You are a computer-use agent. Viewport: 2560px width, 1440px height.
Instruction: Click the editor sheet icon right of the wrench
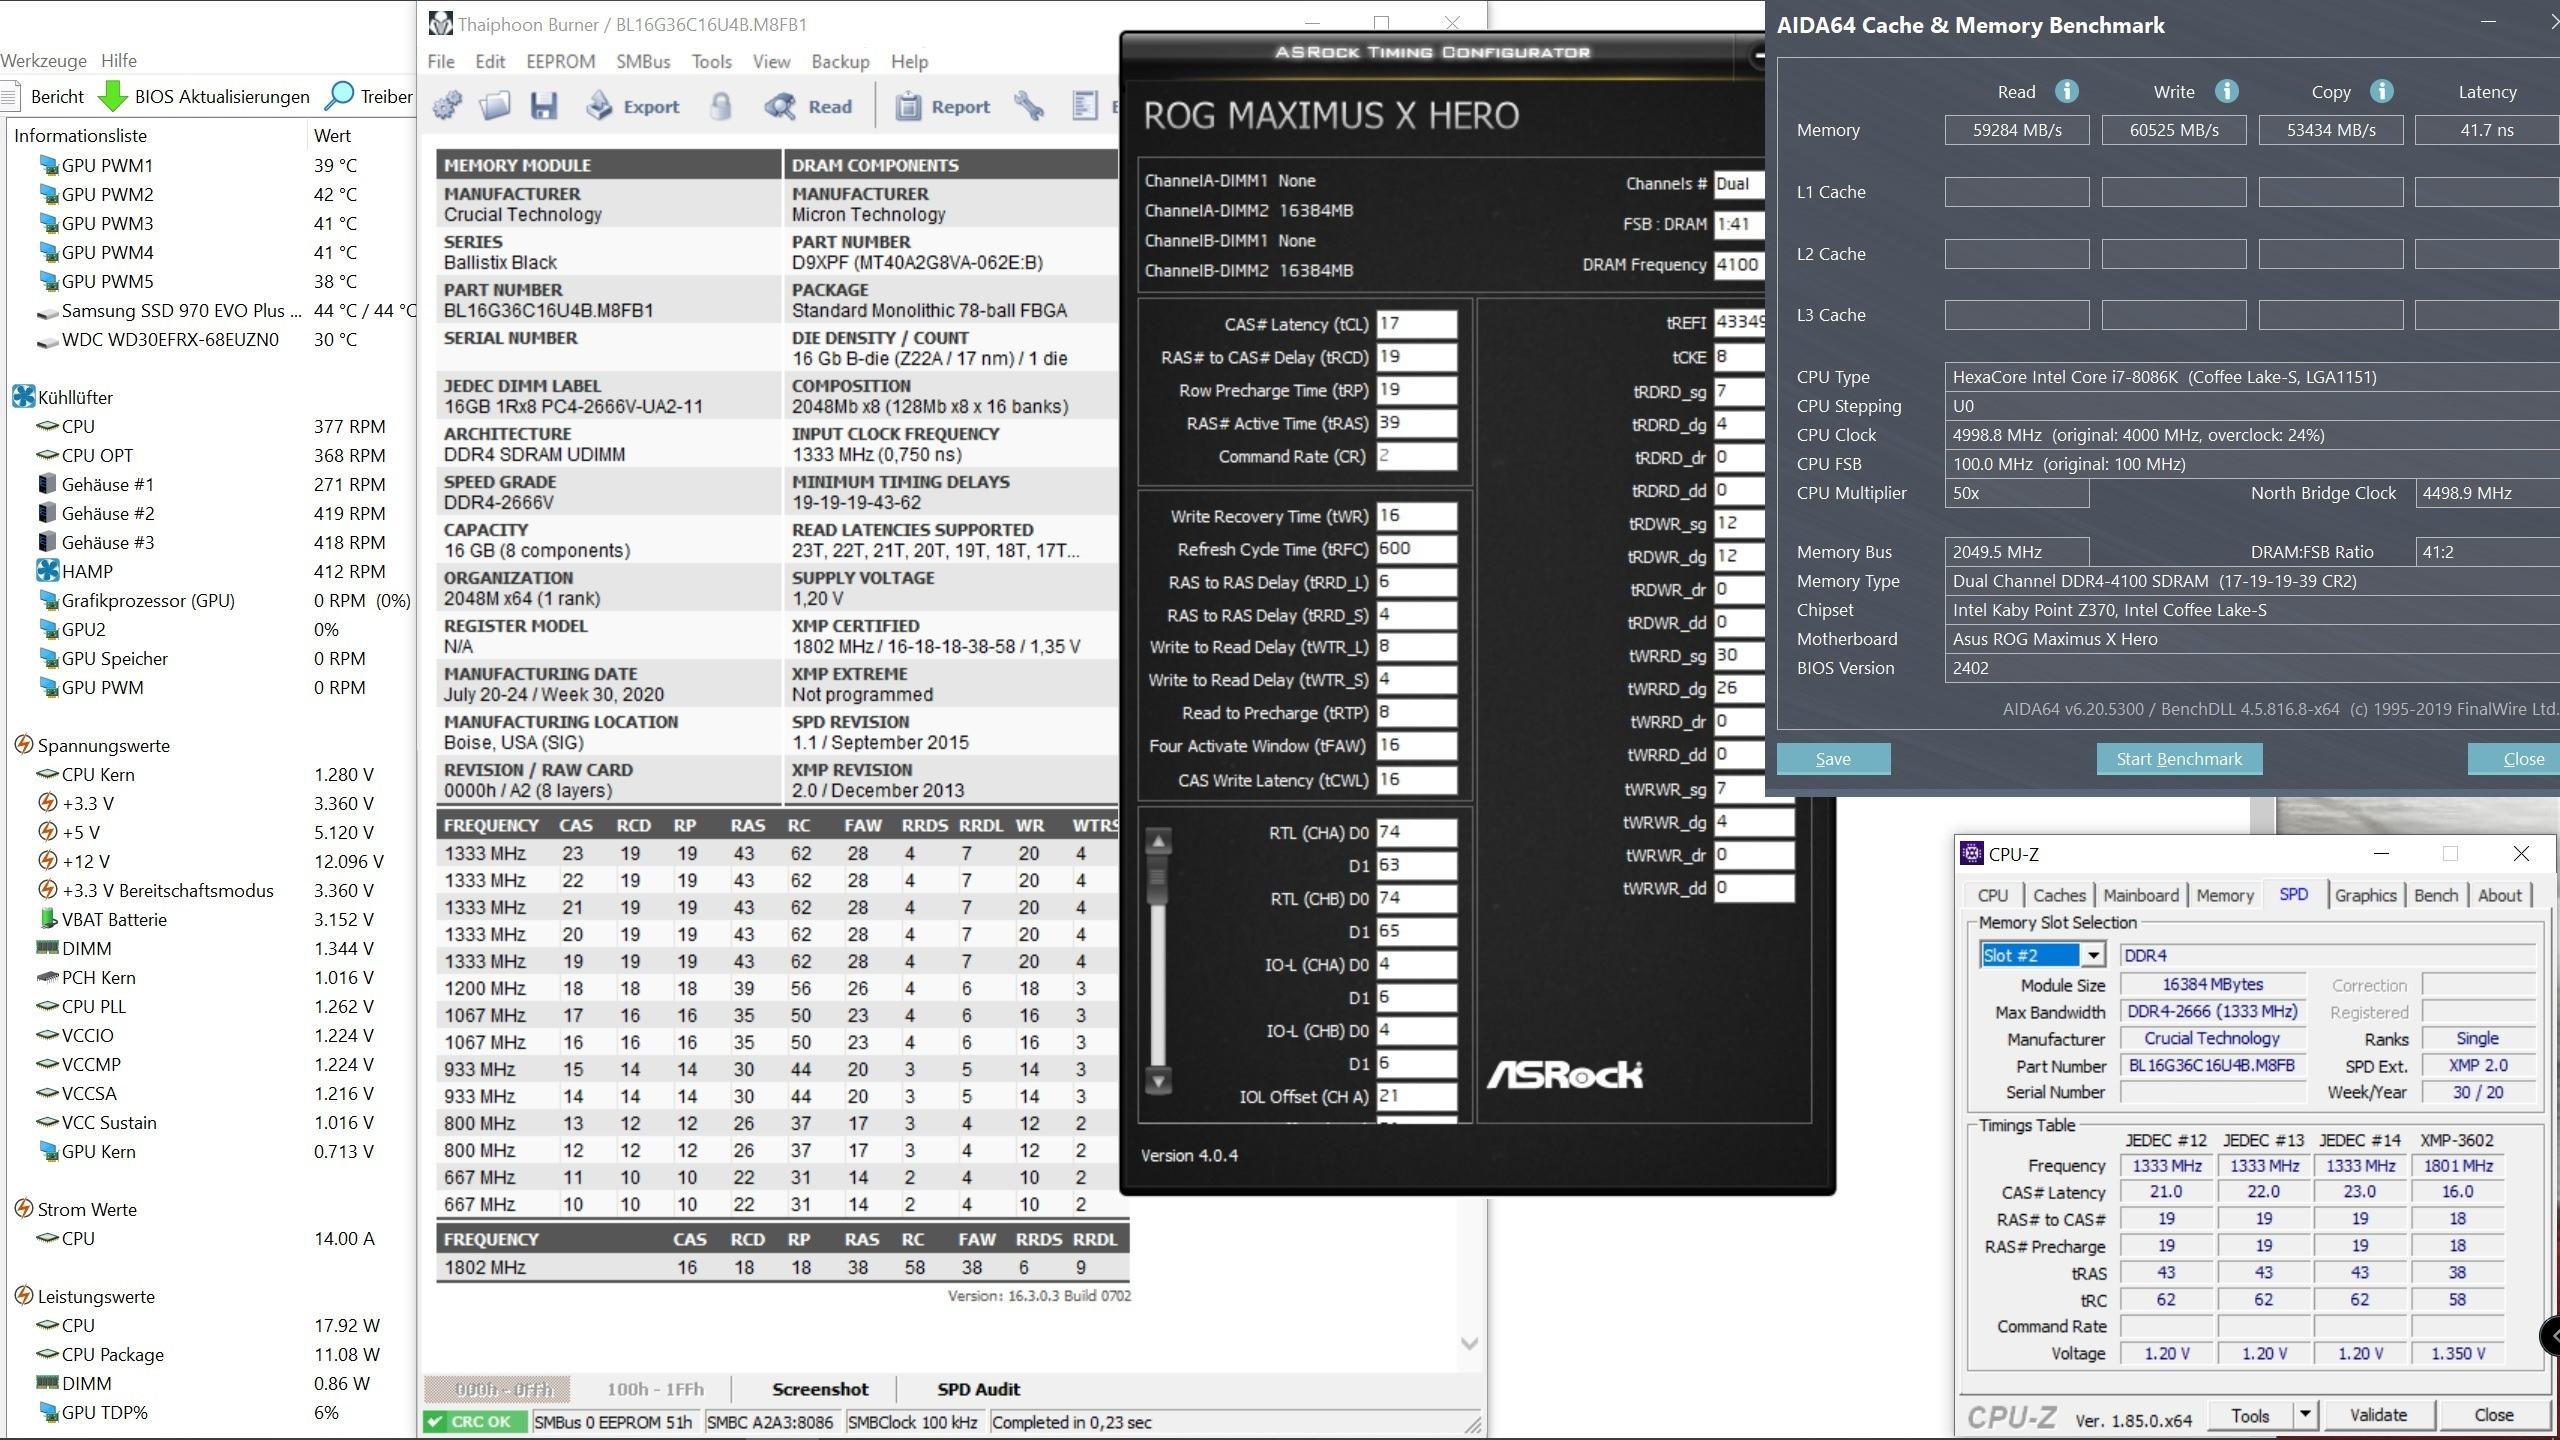pos(1085,106)
